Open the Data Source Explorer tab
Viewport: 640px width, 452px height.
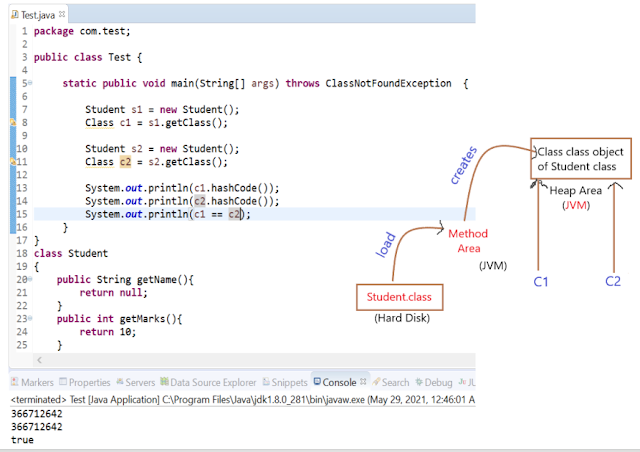(208, 382)
